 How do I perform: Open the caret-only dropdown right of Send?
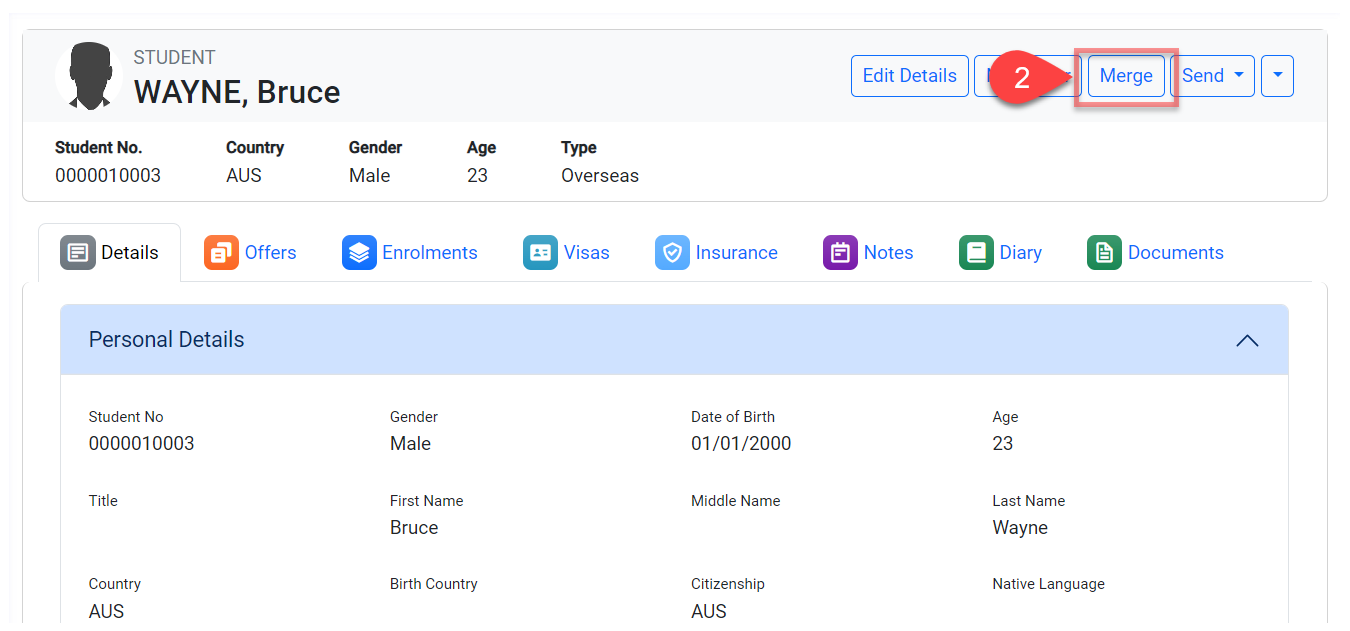pos(1277,76)
